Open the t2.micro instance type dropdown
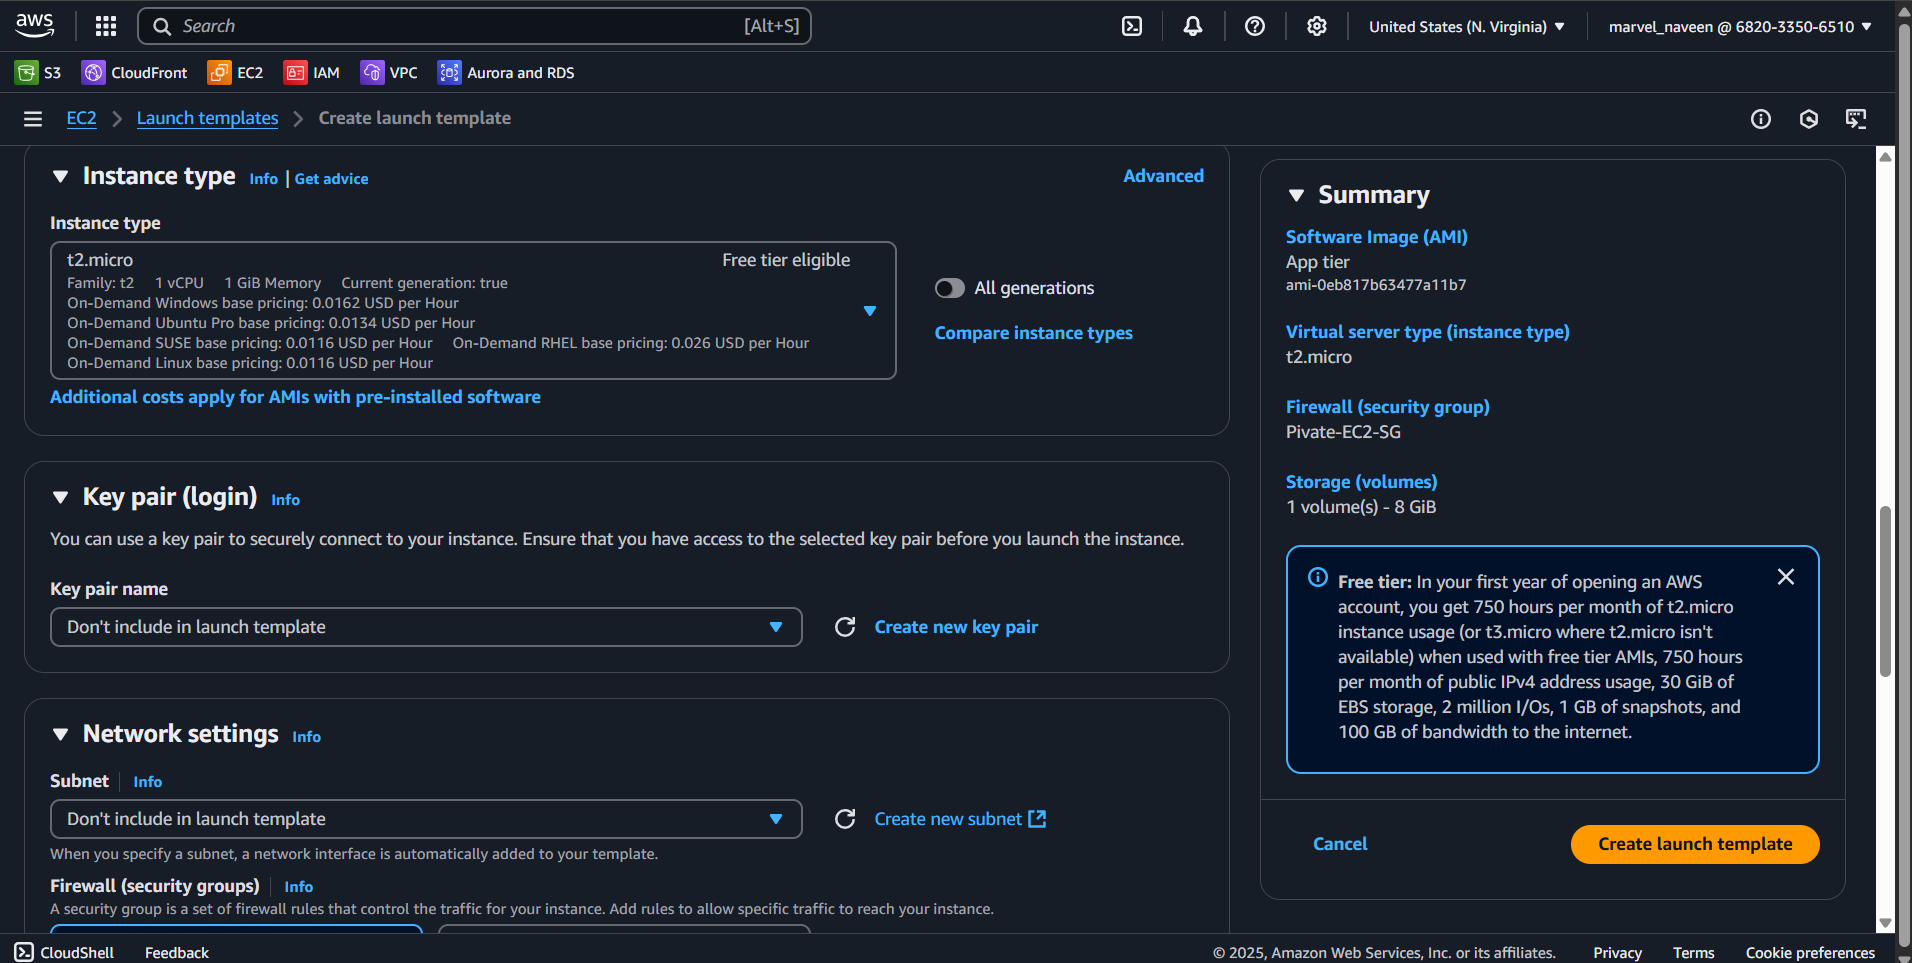This screenshot has width=1912, height=963. tap(473, 311)
